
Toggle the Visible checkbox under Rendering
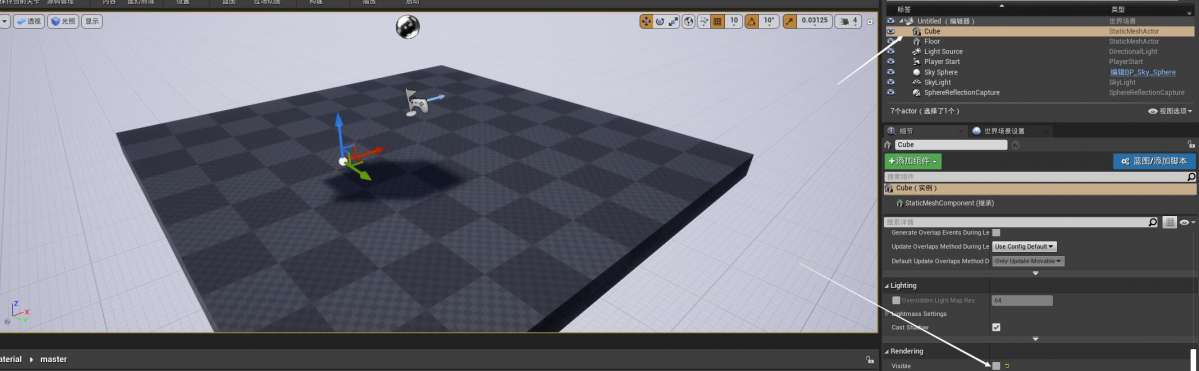996,366
